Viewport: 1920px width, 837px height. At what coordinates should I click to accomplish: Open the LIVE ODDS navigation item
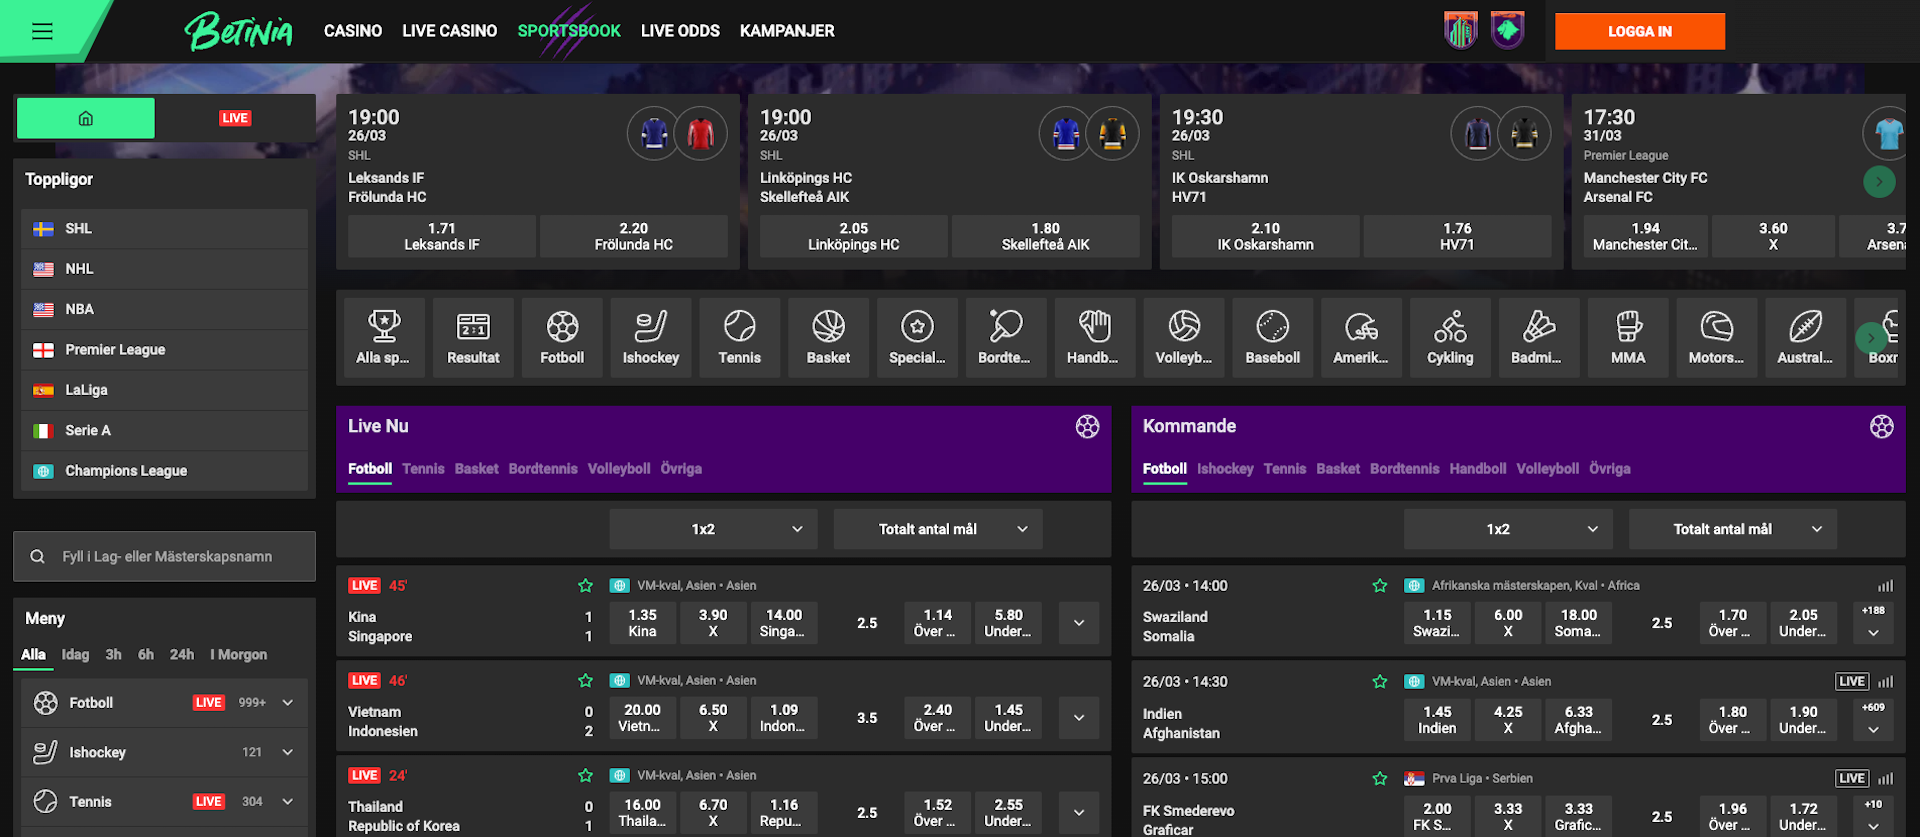click(x=680, y=31)
